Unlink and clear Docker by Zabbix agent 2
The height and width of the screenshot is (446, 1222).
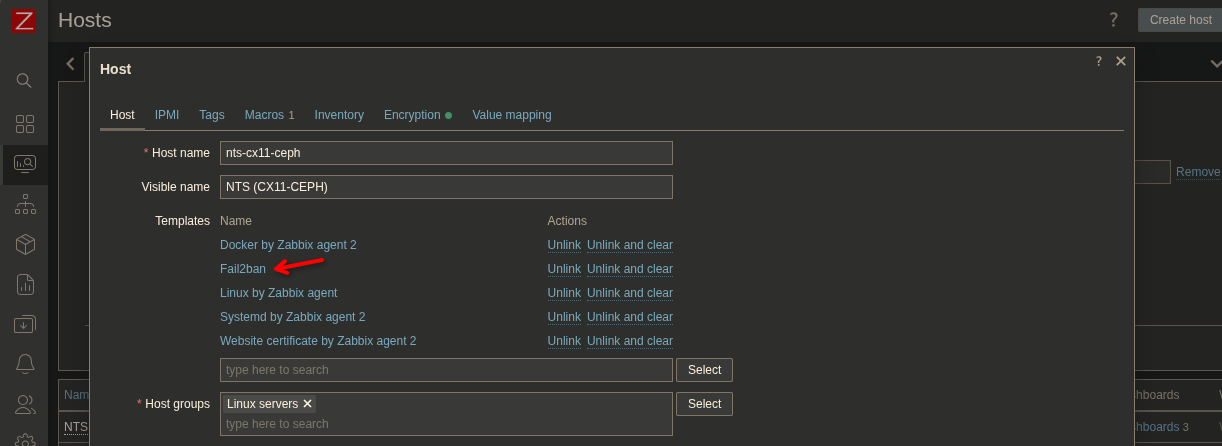pos(630,245)
